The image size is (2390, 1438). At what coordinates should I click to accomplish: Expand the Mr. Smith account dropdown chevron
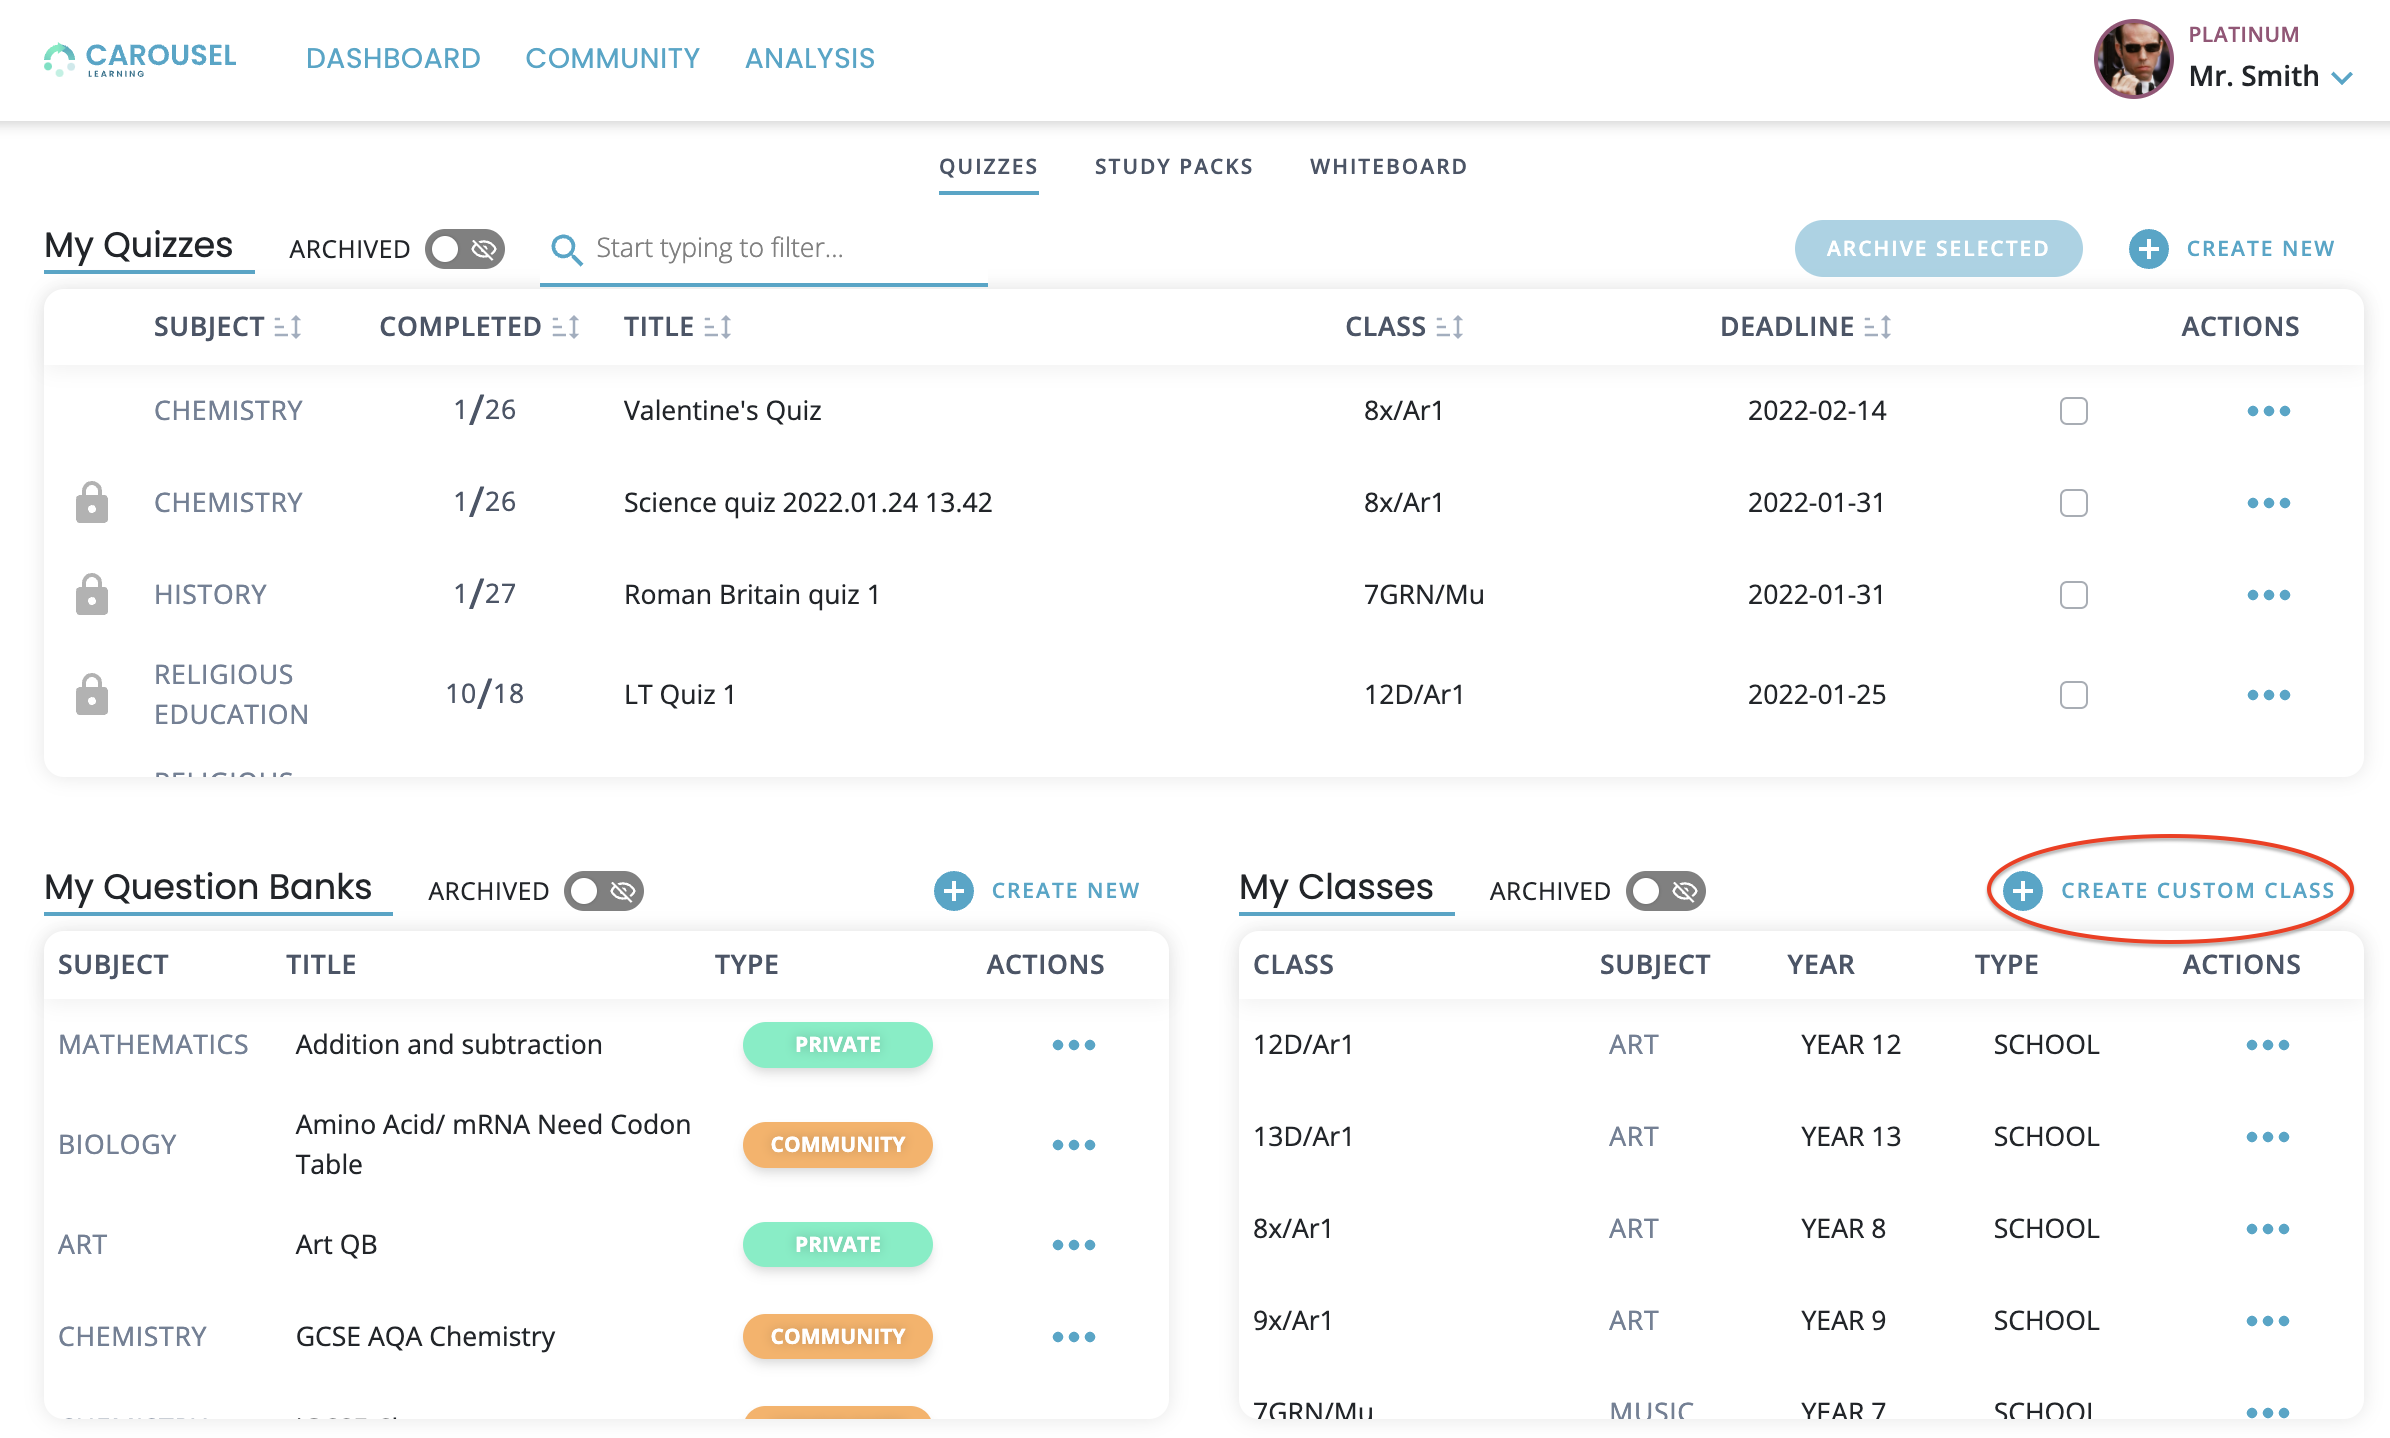2342,78
